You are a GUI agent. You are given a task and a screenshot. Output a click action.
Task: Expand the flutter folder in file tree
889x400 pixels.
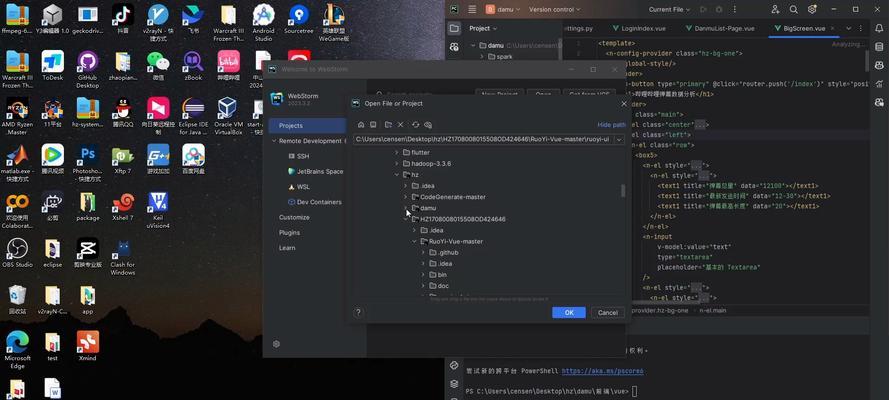point(396,152)
